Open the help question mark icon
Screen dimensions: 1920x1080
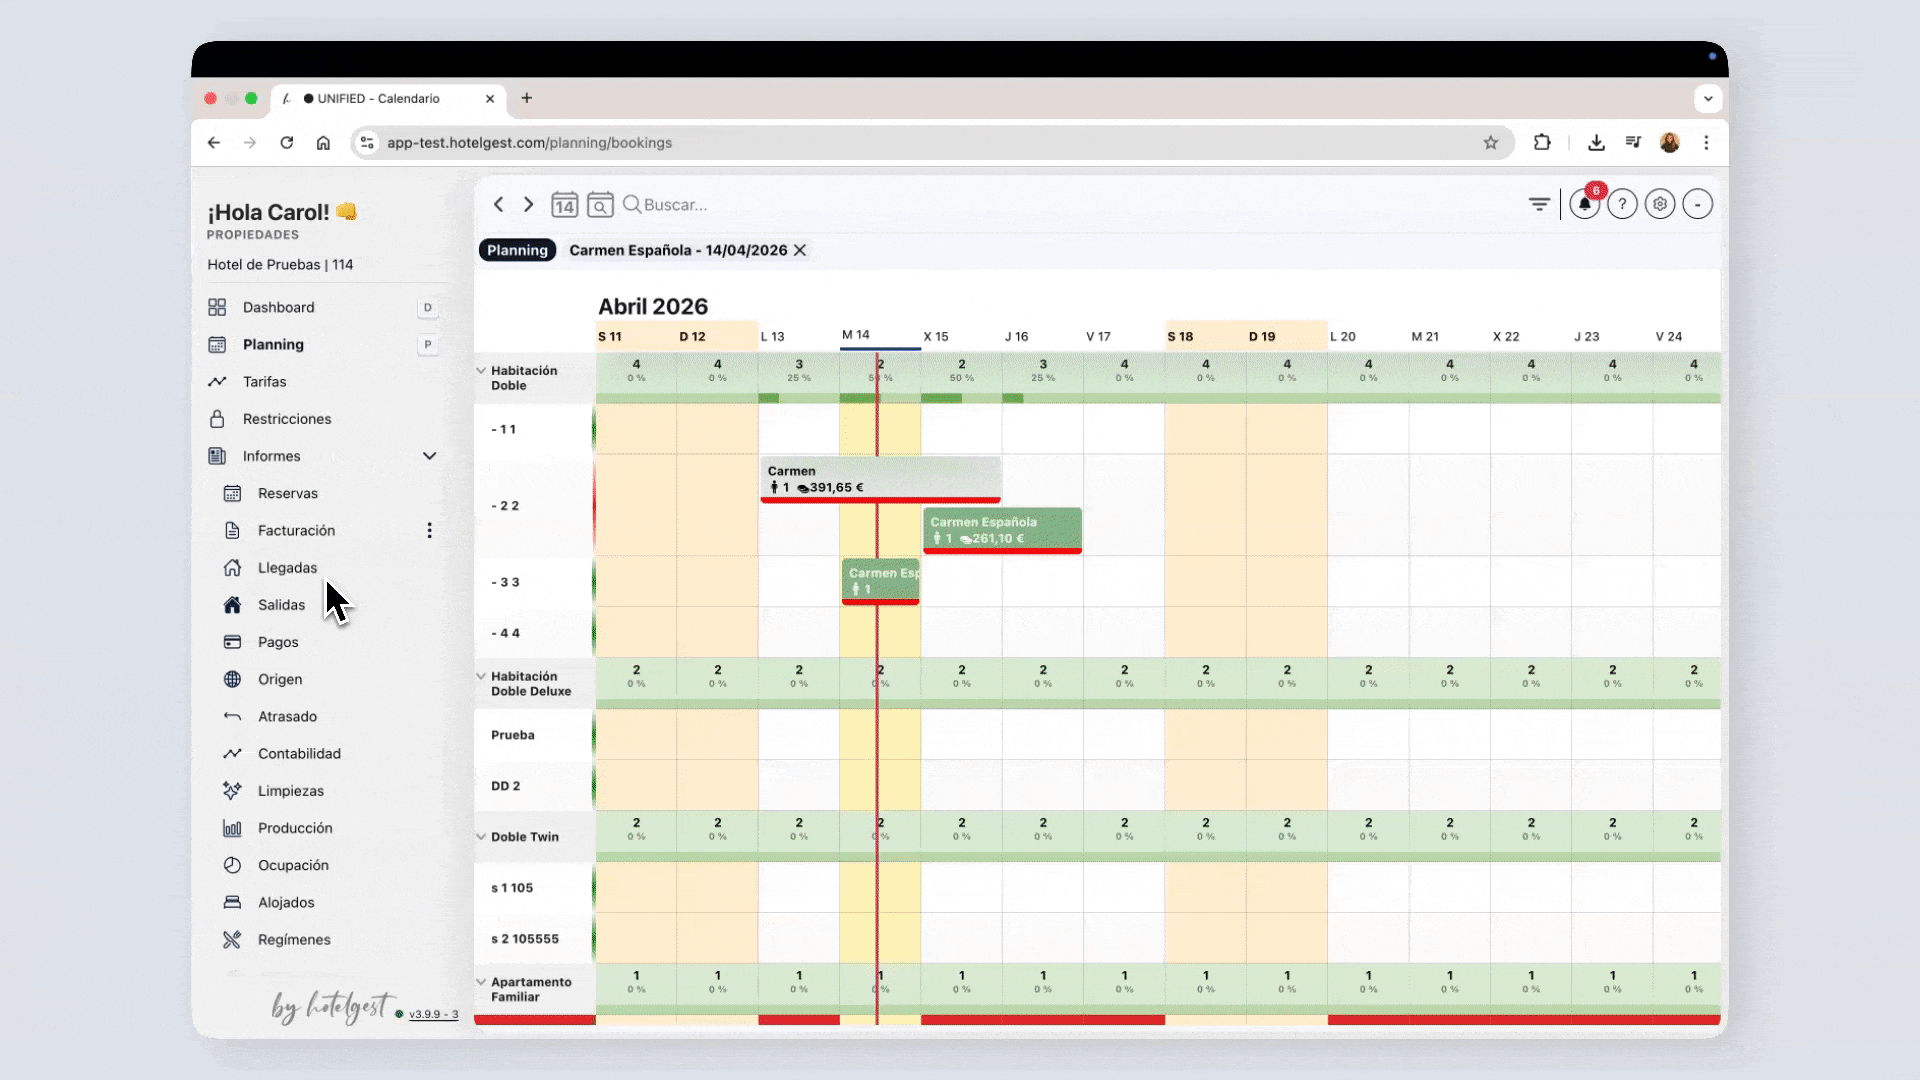(1622, 204)
